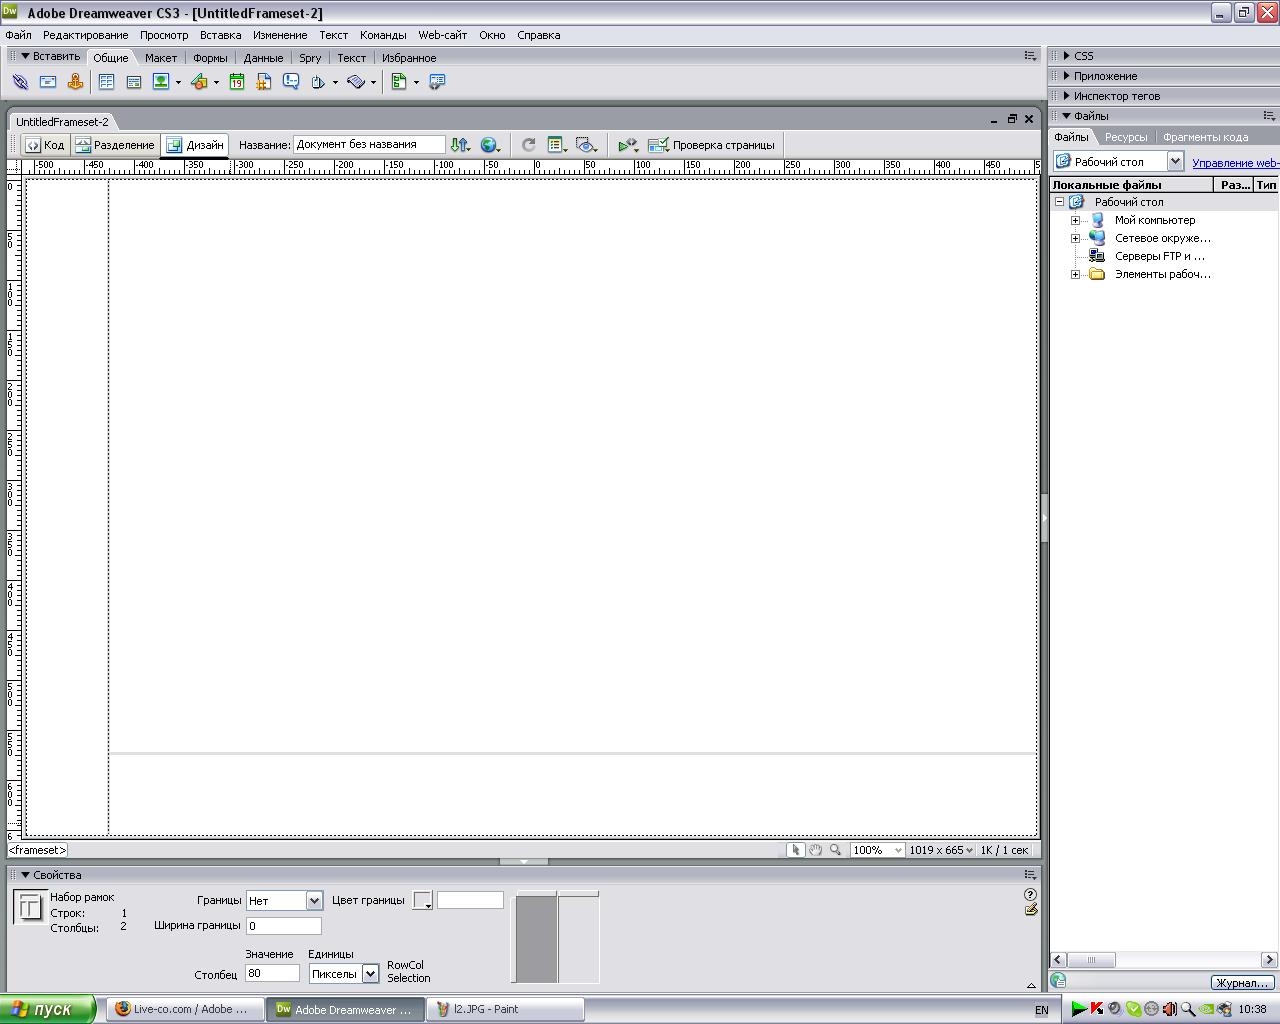Screen dimensions: 1280x1024
Task: Expand the Мой компьютер tree node
Action: (x=1075, y=220)
